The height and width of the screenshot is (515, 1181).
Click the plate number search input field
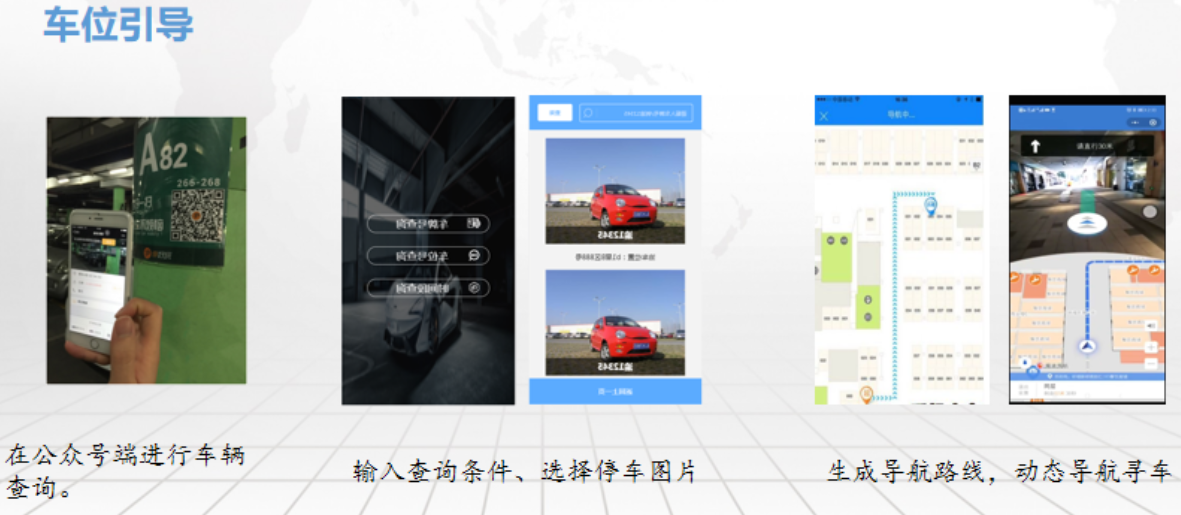(x=634, y=113)
